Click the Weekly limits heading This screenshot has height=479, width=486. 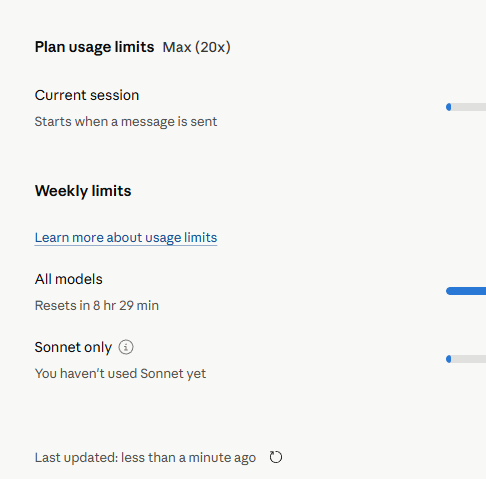[x=83, y=191]
